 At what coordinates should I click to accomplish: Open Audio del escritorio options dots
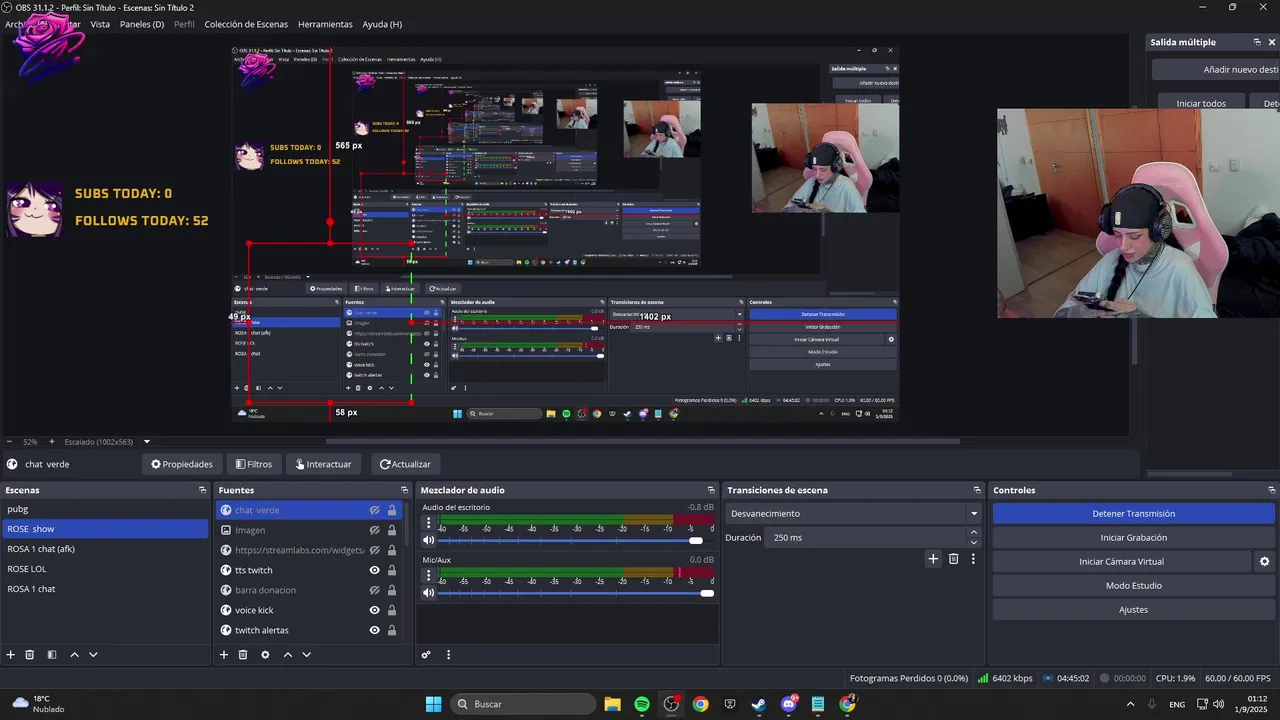[429, 522]
